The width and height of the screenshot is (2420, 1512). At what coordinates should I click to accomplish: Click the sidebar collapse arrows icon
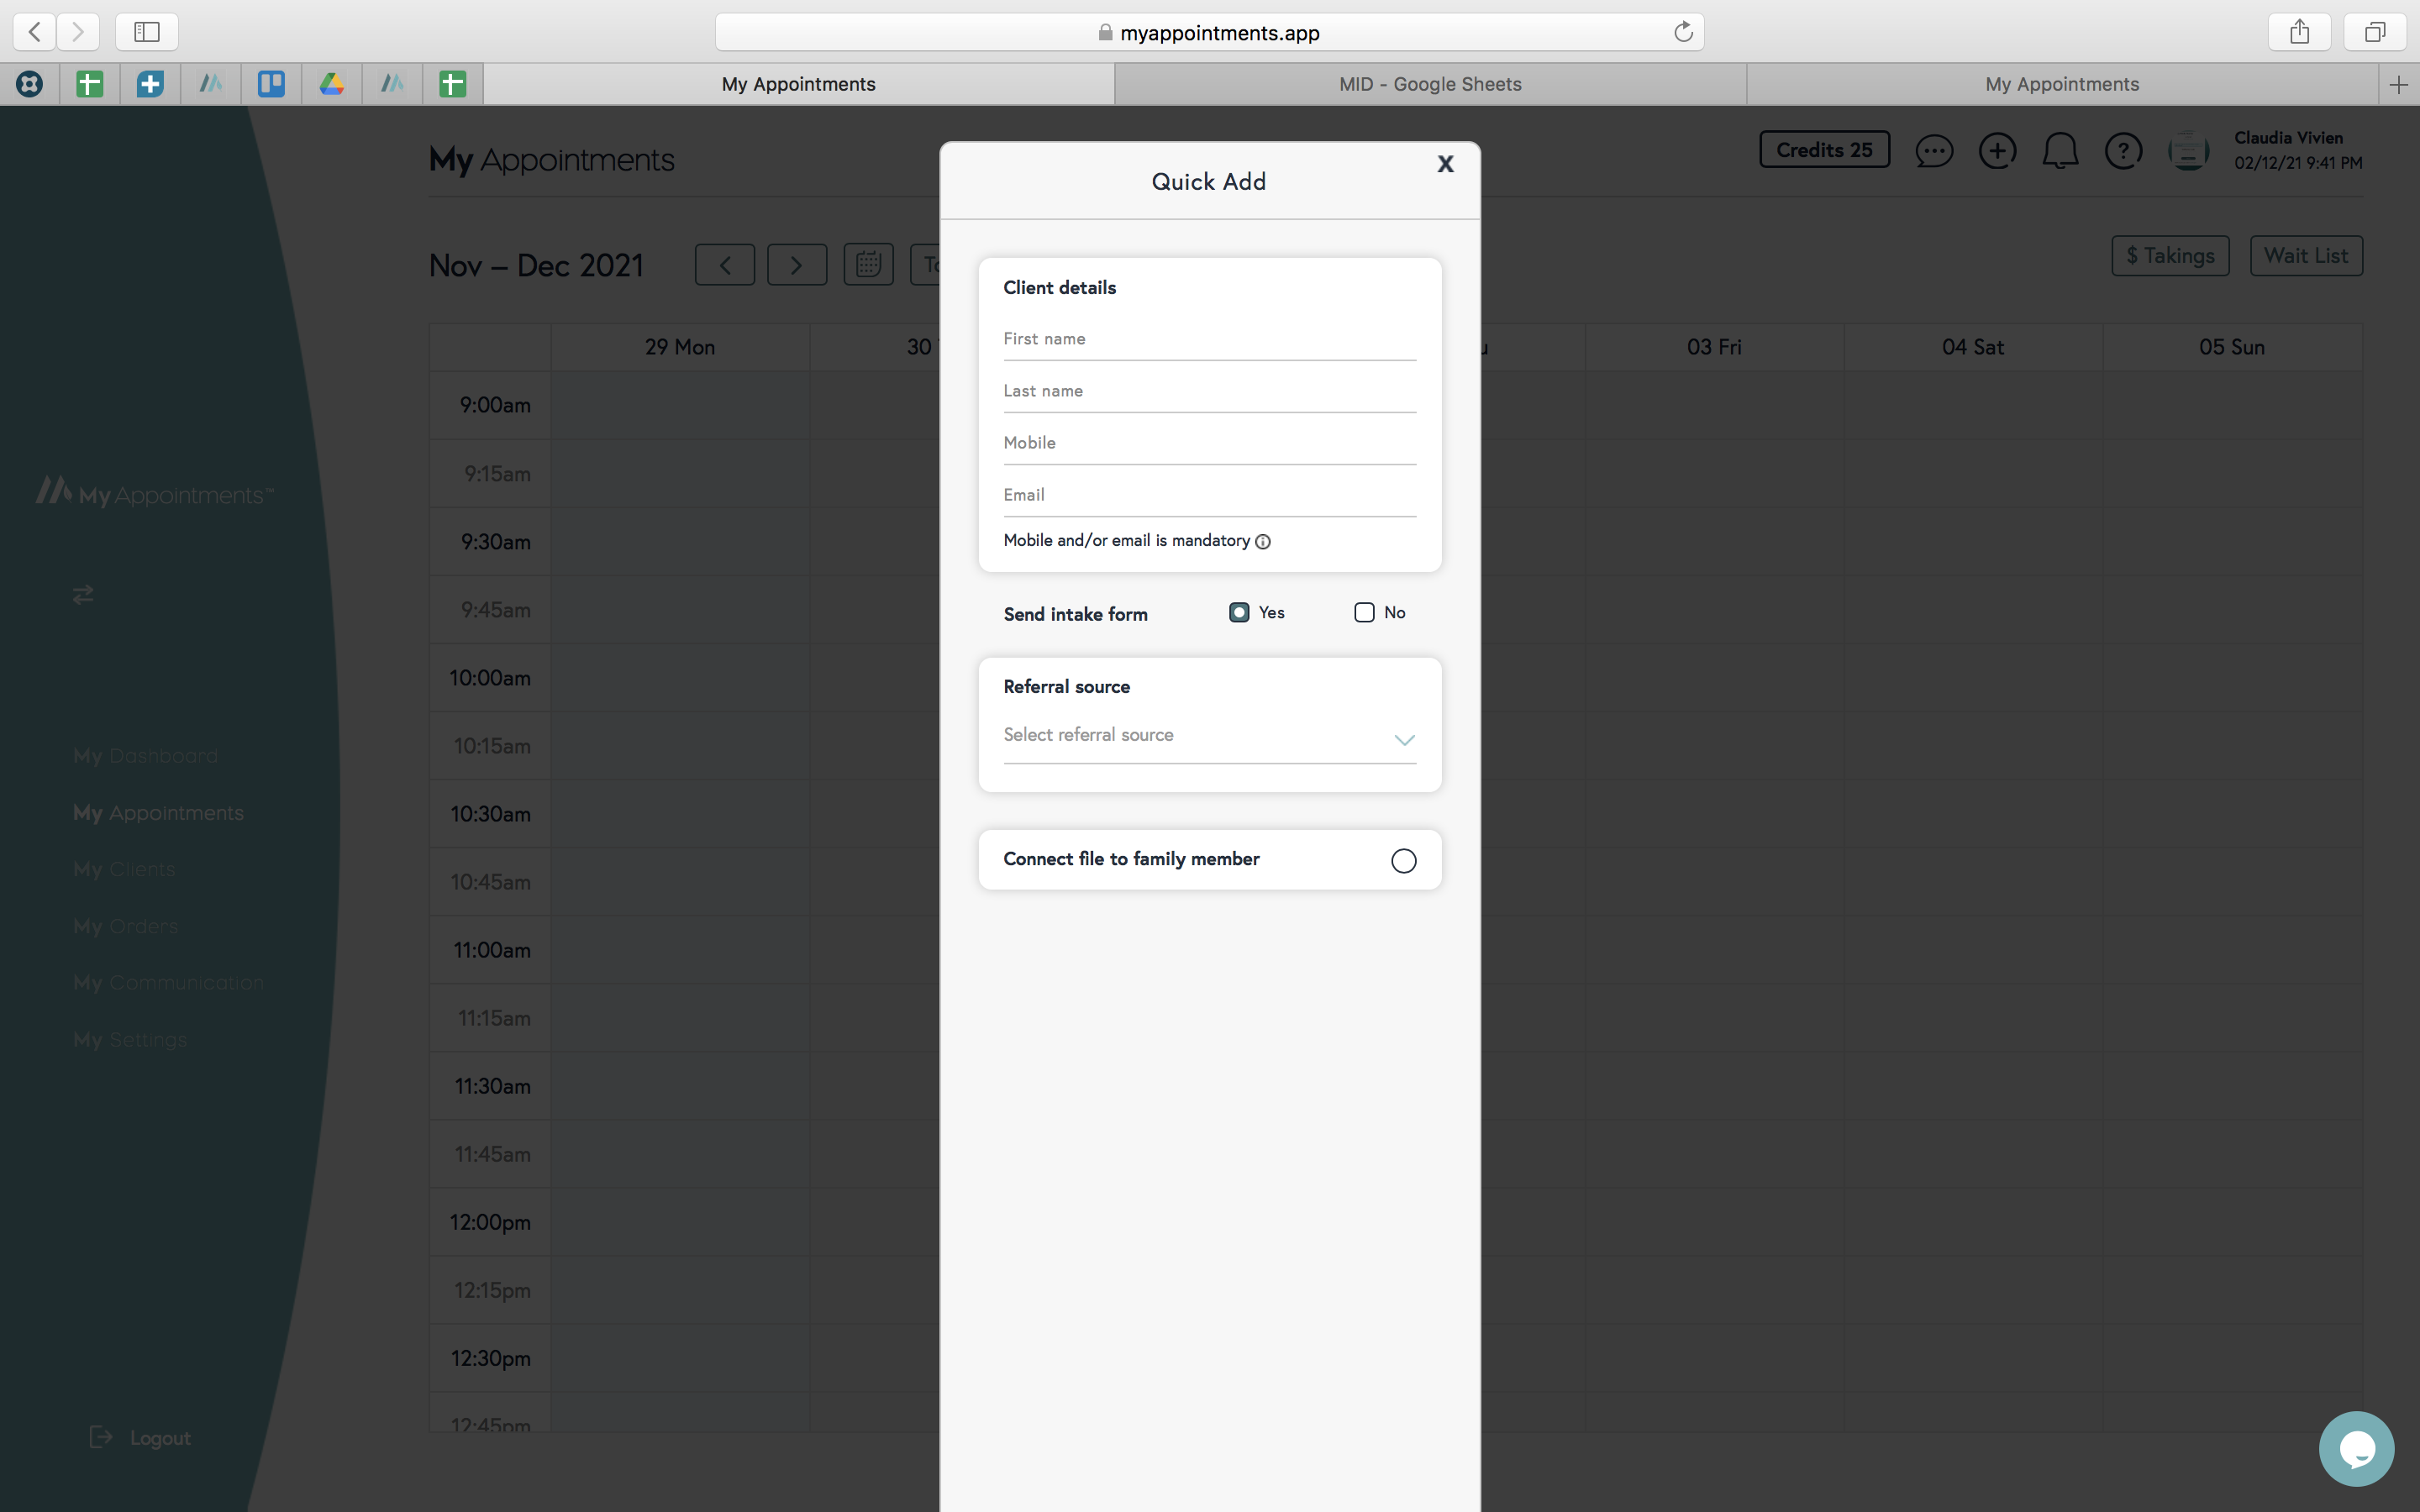click(83, 595)
